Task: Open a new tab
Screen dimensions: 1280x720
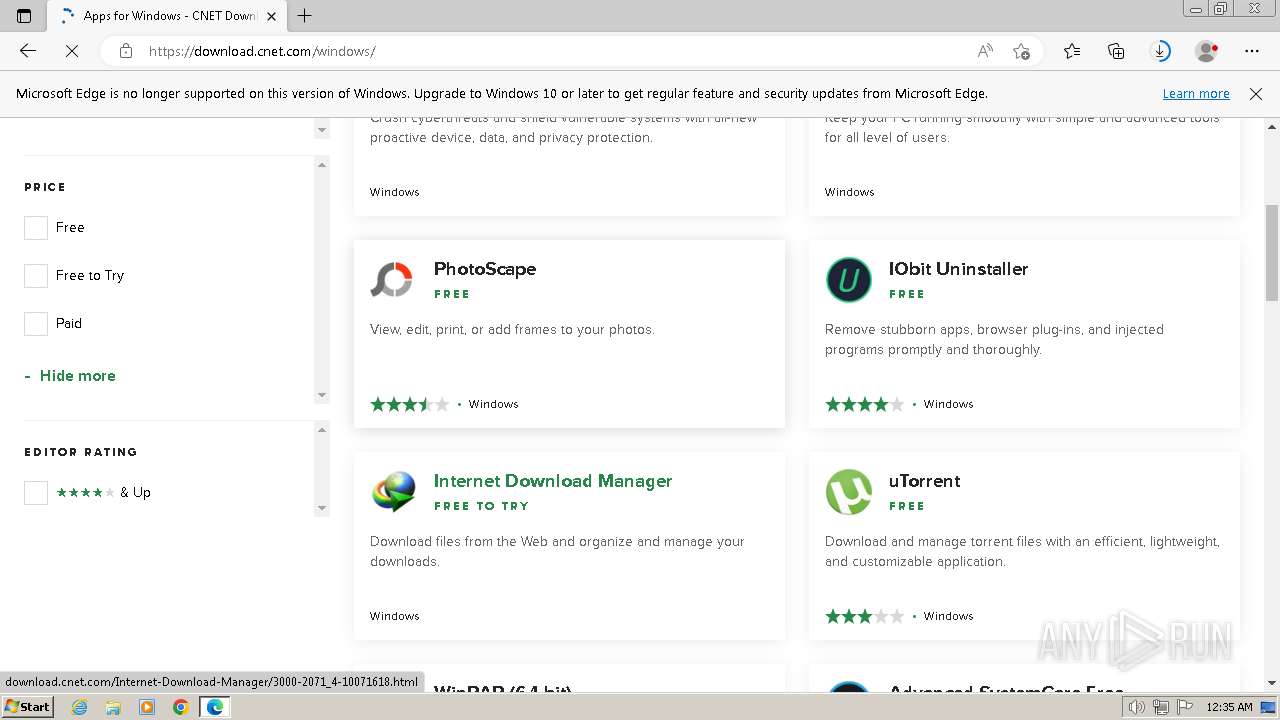Action: point(305,16)
